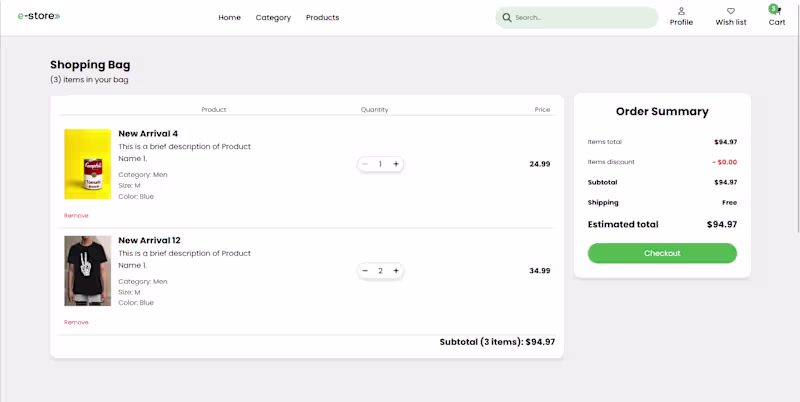This screenshot has height=402, width=800.
Task: Click the e-store logo
Action: (x=39, y=16)
